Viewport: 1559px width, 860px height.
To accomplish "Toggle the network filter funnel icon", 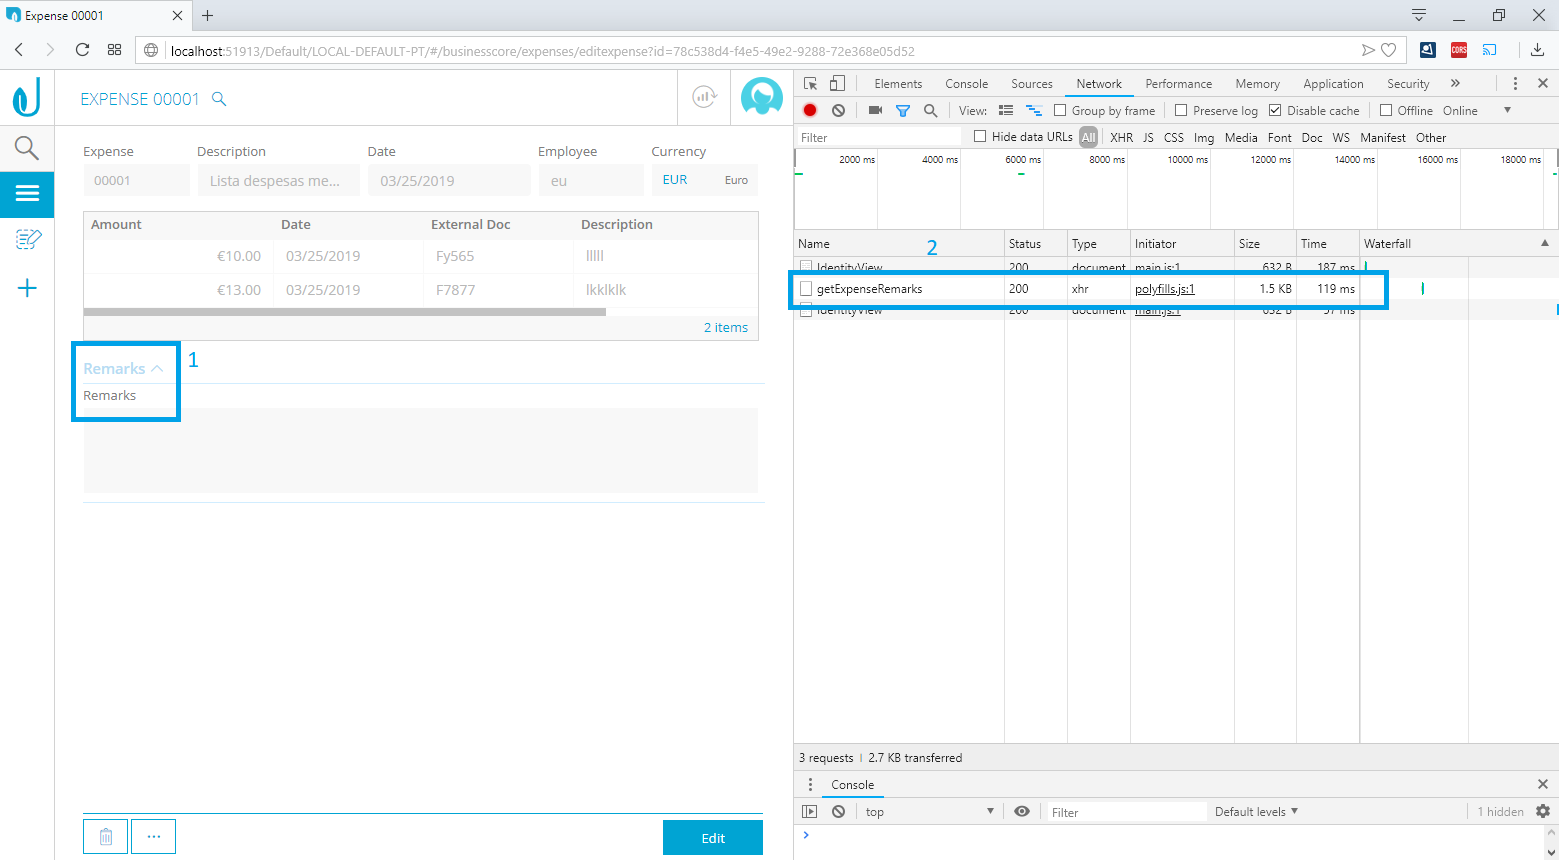I will [903, 111].
